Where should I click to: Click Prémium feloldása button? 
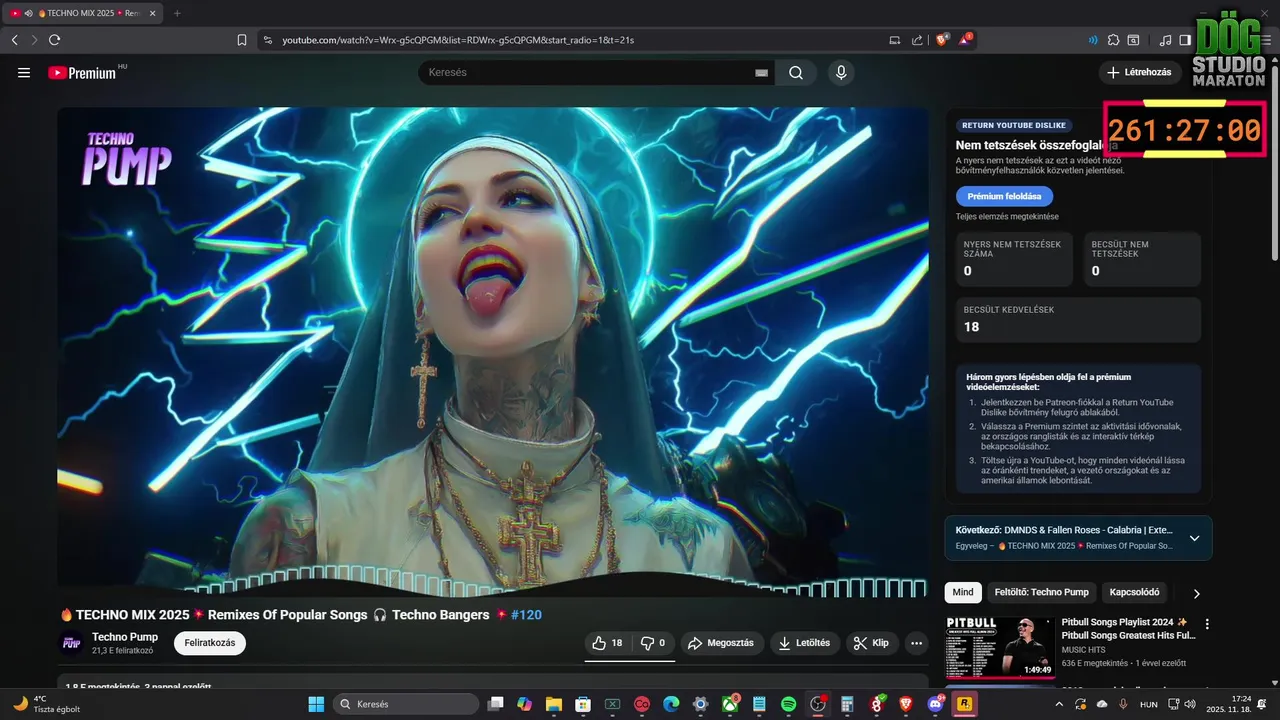1004,196
